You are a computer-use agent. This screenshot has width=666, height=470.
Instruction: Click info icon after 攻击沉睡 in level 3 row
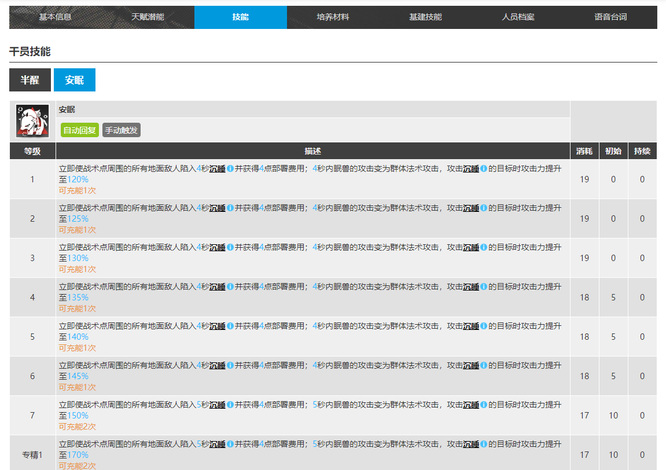tap(483, 247)
